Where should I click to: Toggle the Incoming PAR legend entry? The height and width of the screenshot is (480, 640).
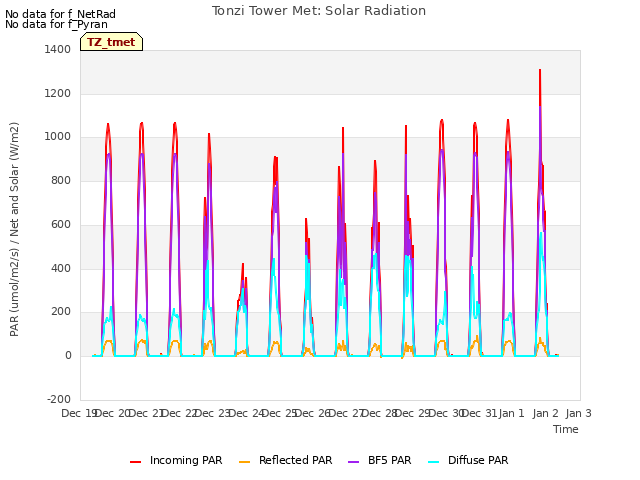click(176, 460)
